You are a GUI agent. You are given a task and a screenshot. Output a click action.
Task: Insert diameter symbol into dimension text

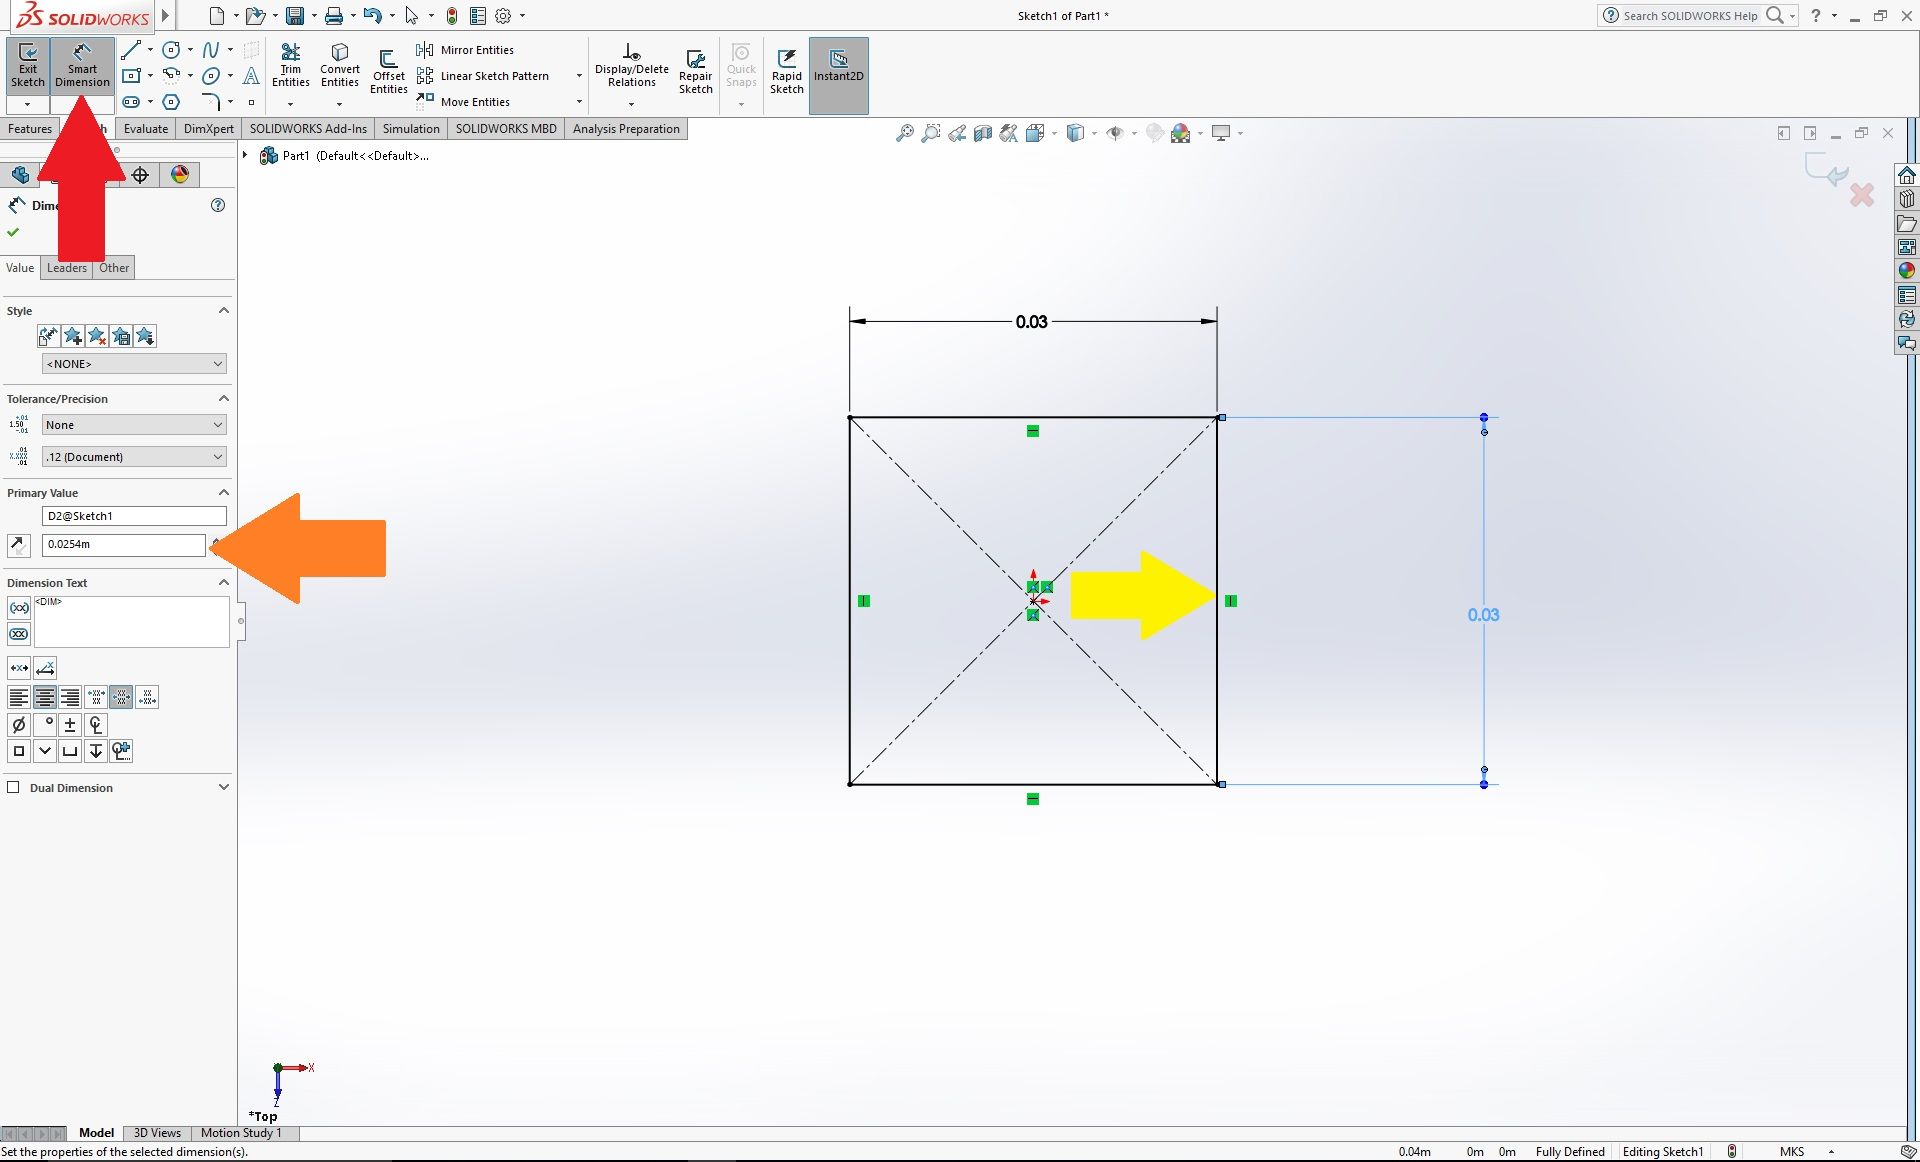click(18, 724)
